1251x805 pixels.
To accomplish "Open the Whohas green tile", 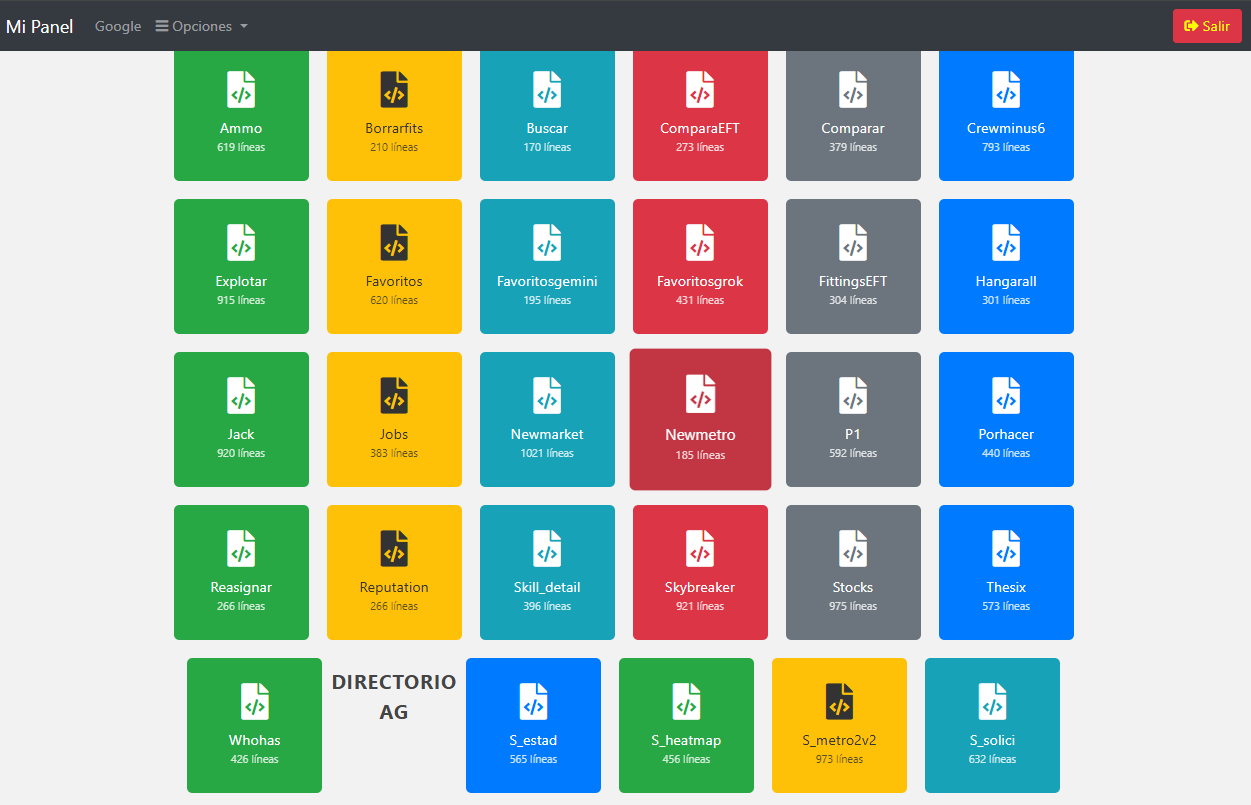I will (254, 726).
